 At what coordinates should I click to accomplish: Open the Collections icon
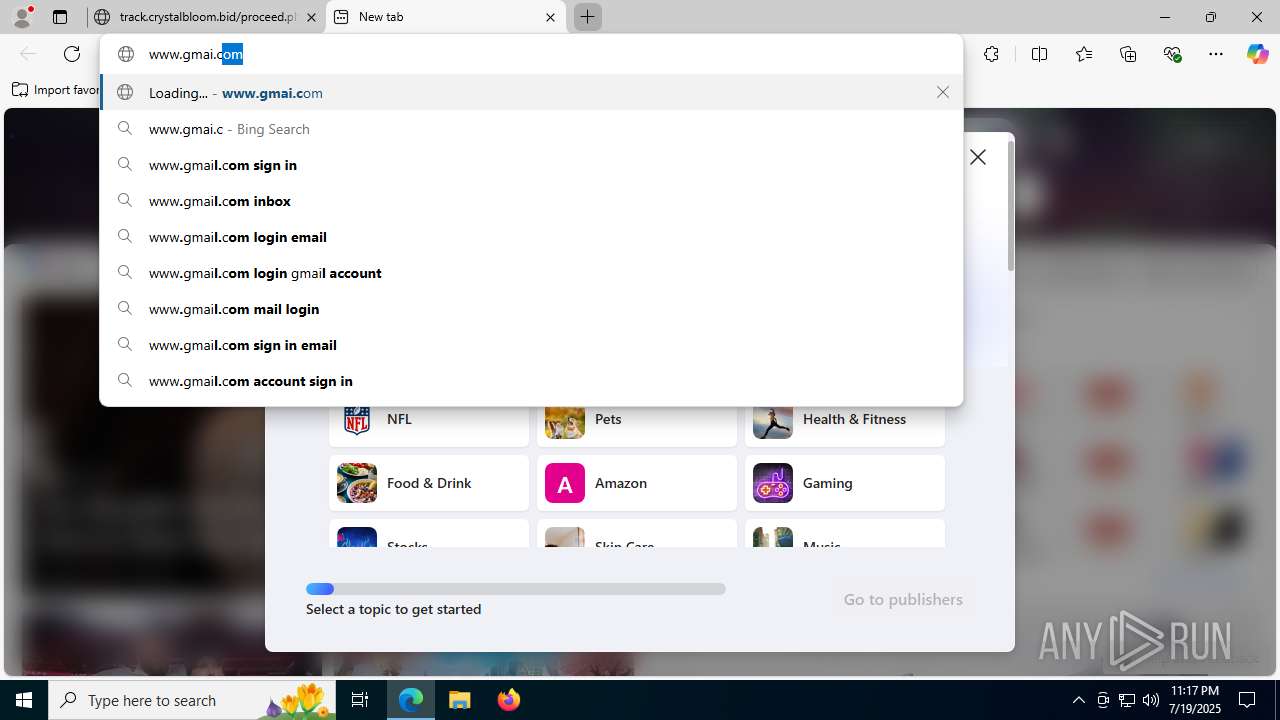click(x=1128, y=54)
